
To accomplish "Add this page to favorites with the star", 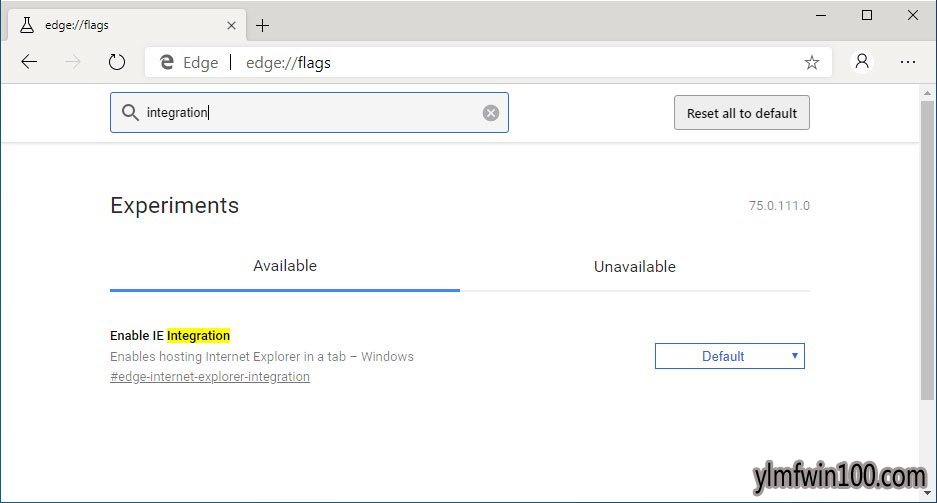I will 812,62.
